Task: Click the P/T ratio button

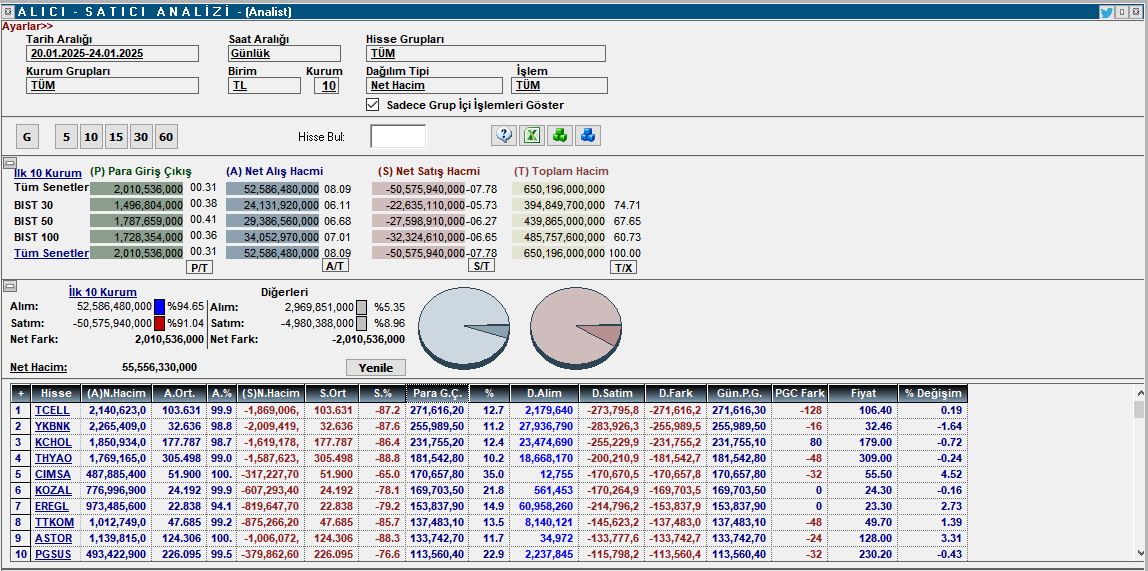Action: 201,268
